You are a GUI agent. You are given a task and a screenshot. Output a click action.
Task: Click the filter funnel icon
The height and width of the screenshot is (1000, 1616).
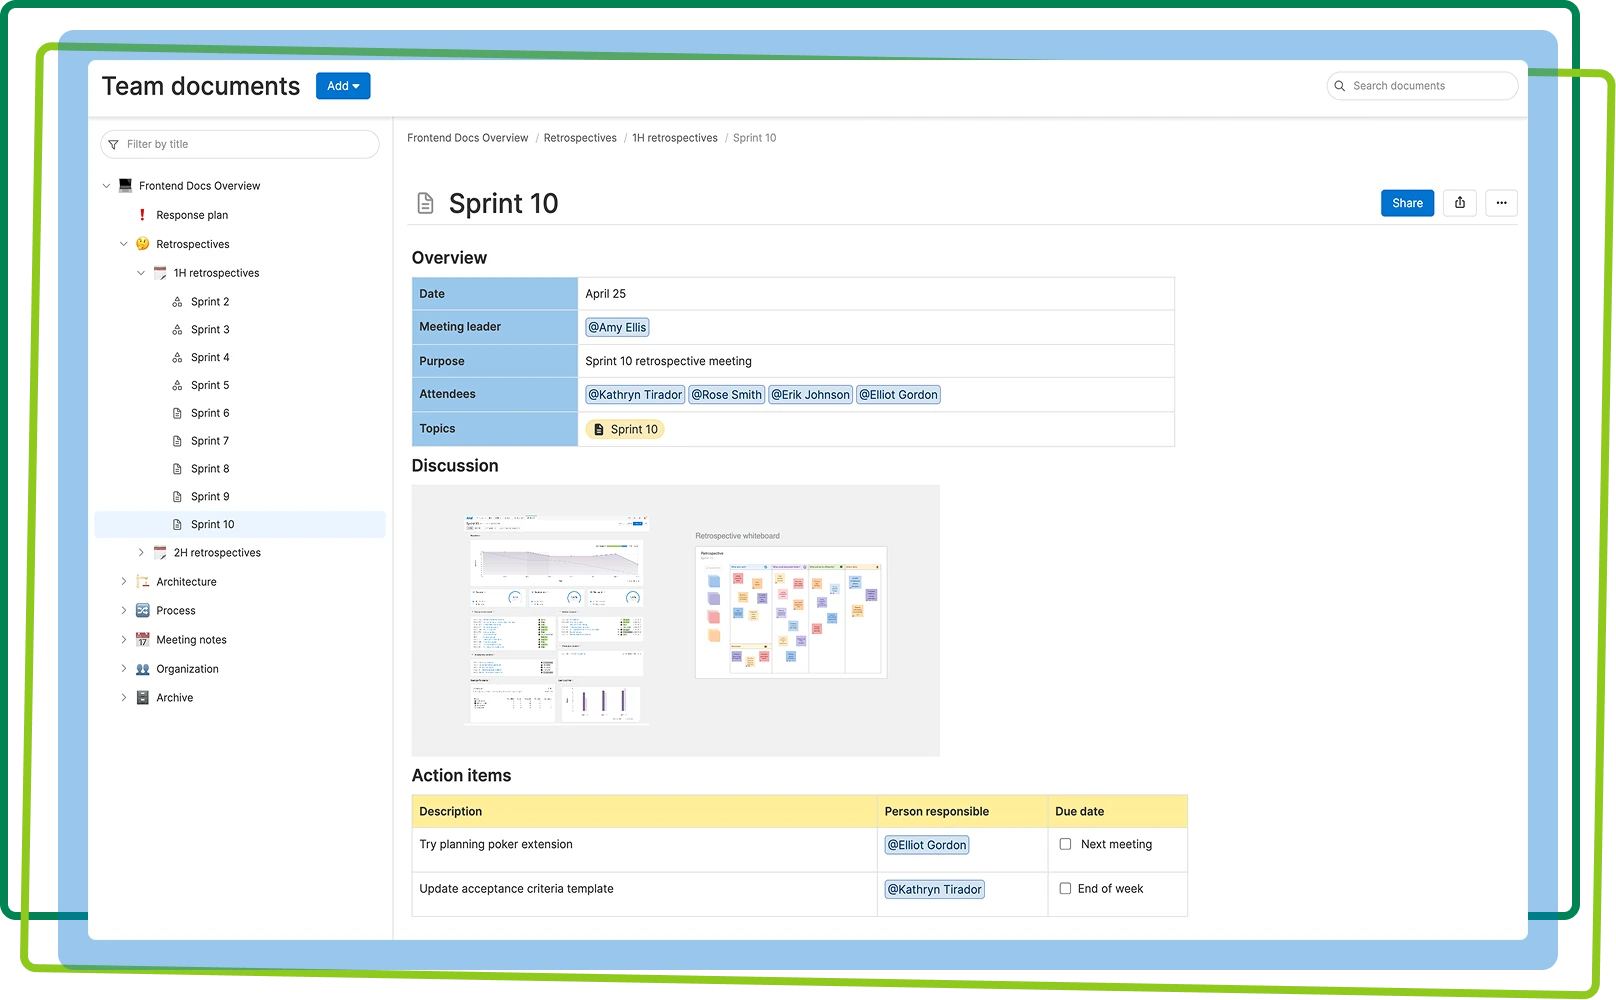coord(113,145)
